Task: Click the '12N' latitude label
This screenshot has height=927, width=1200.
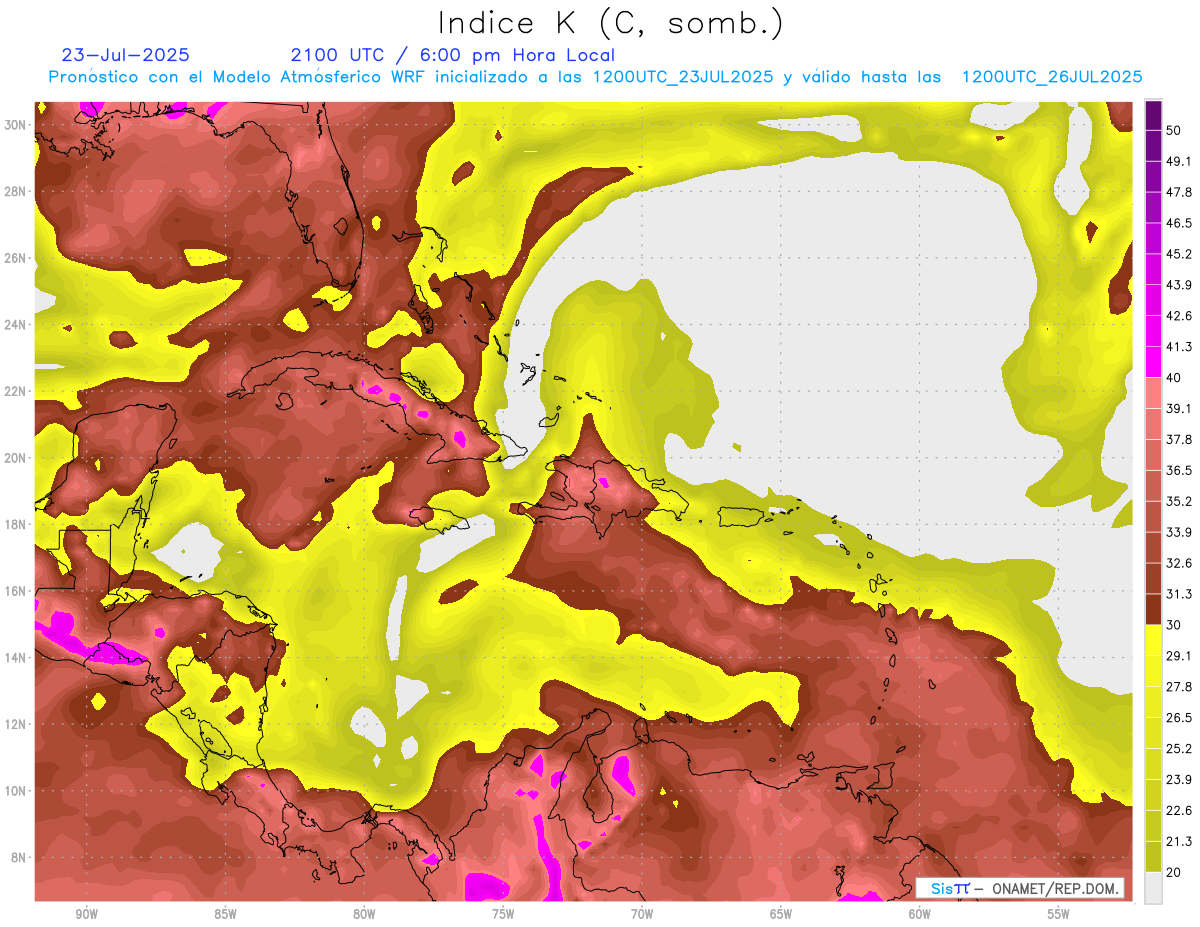Action: point(17,724)
